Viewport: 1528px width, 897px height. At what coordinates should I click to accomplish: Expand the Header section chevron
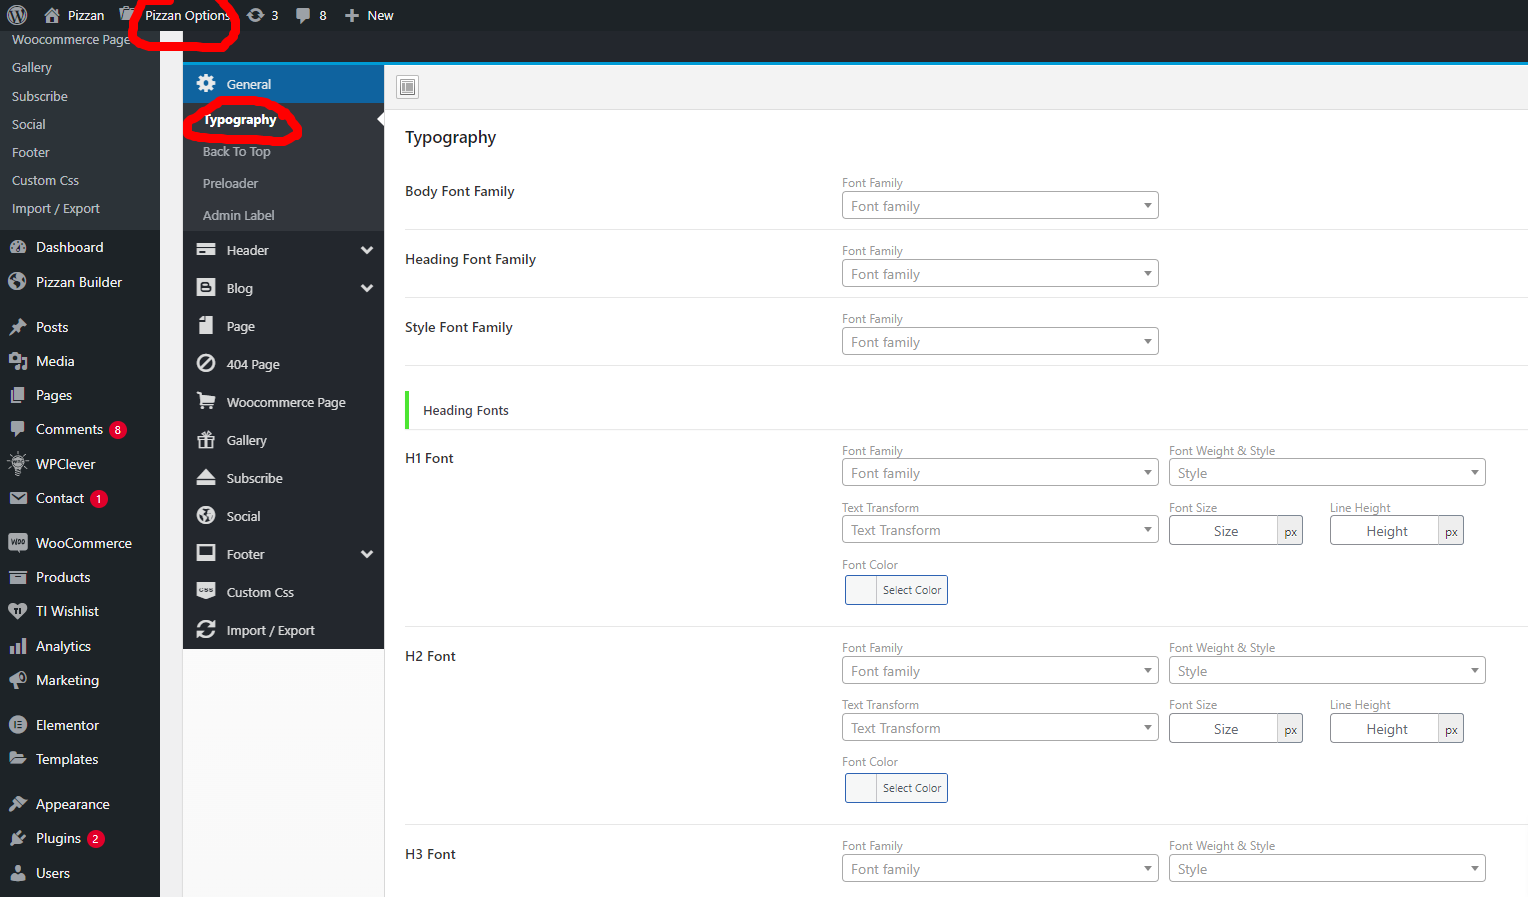click(x=367, y=250)
